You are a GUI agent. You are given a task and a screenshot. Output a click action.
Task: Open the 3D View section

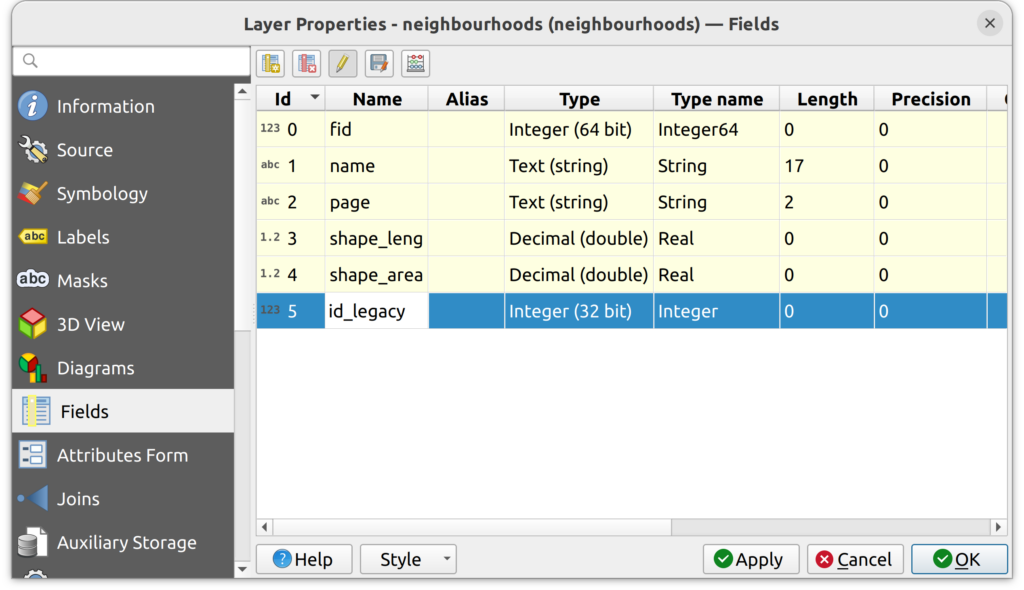[x=90, y=324]
